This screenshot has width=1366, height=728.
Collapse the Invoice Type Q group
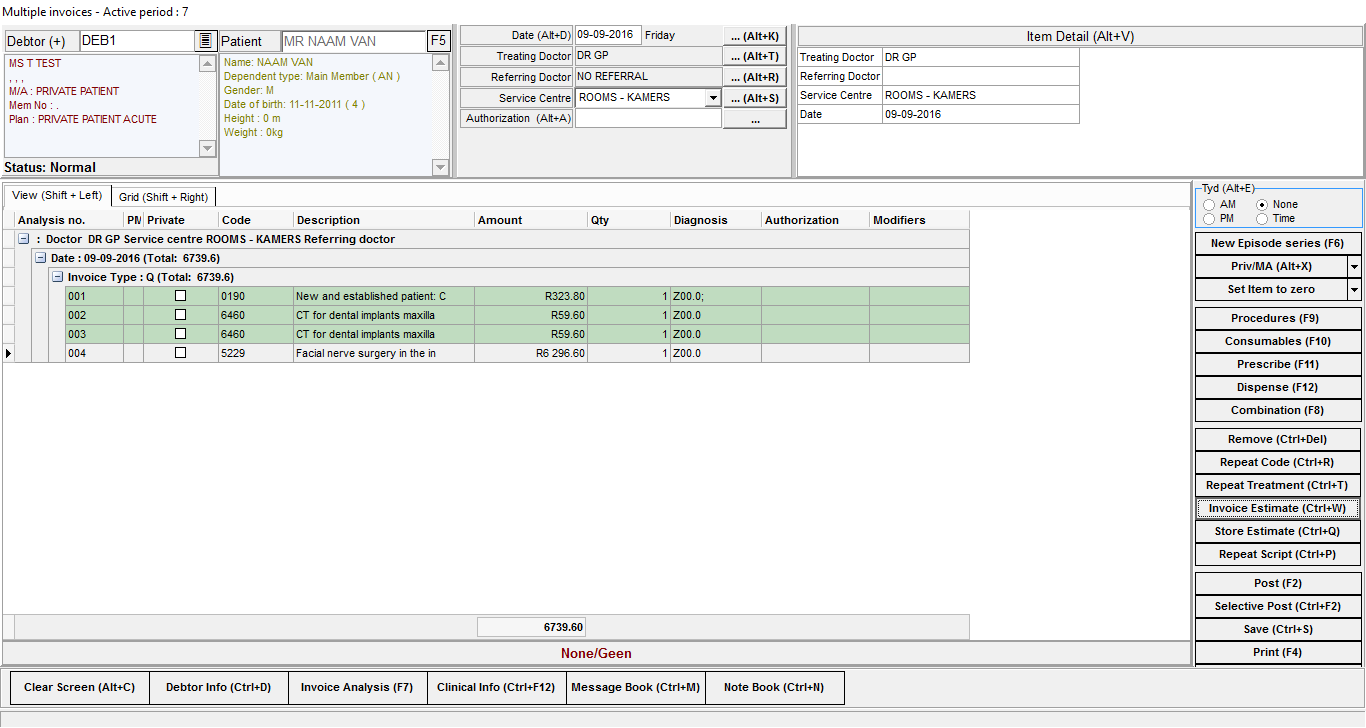tap(57, 277)
